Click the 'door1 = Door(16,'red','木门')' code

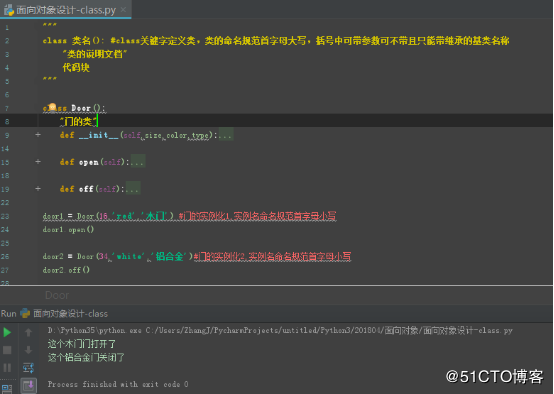[x=108, y=216]
